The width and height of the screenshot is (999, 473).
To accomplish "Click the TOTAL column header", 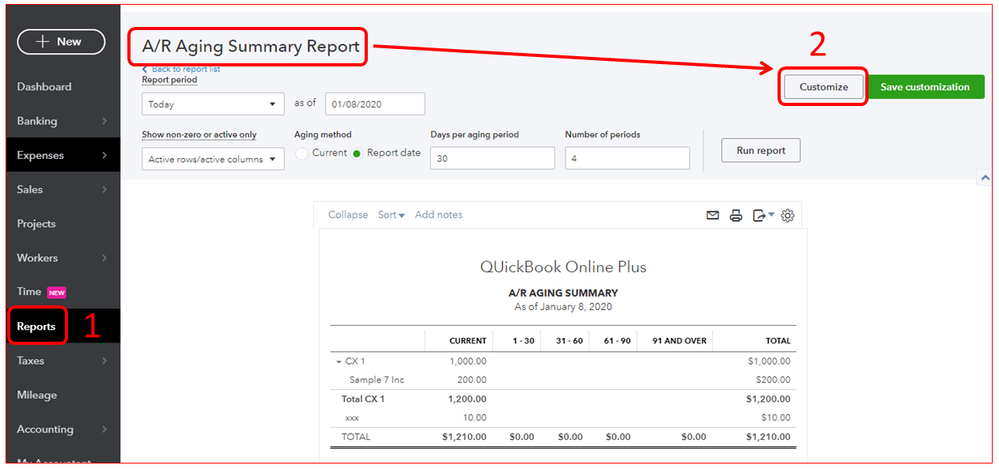I will [x=779, y=341].
